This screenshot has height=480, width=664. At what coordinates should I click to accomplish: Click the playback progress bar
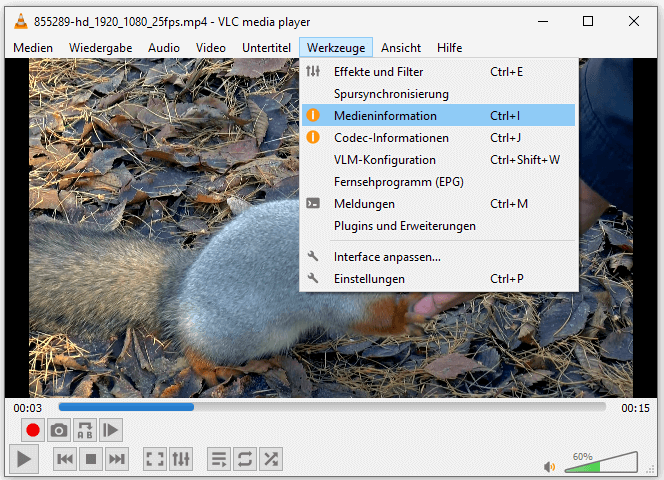332,407
